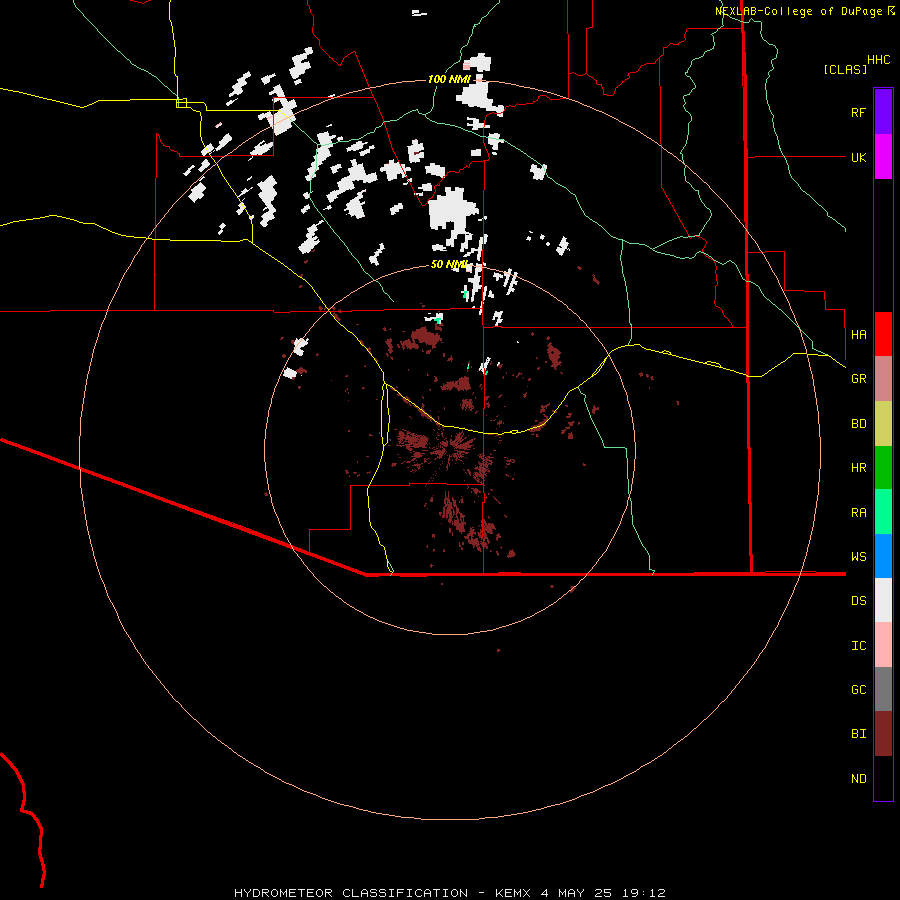Click the RA legend label
The width and height of the screenshot is (900, 900).
(x=858, y=513)
